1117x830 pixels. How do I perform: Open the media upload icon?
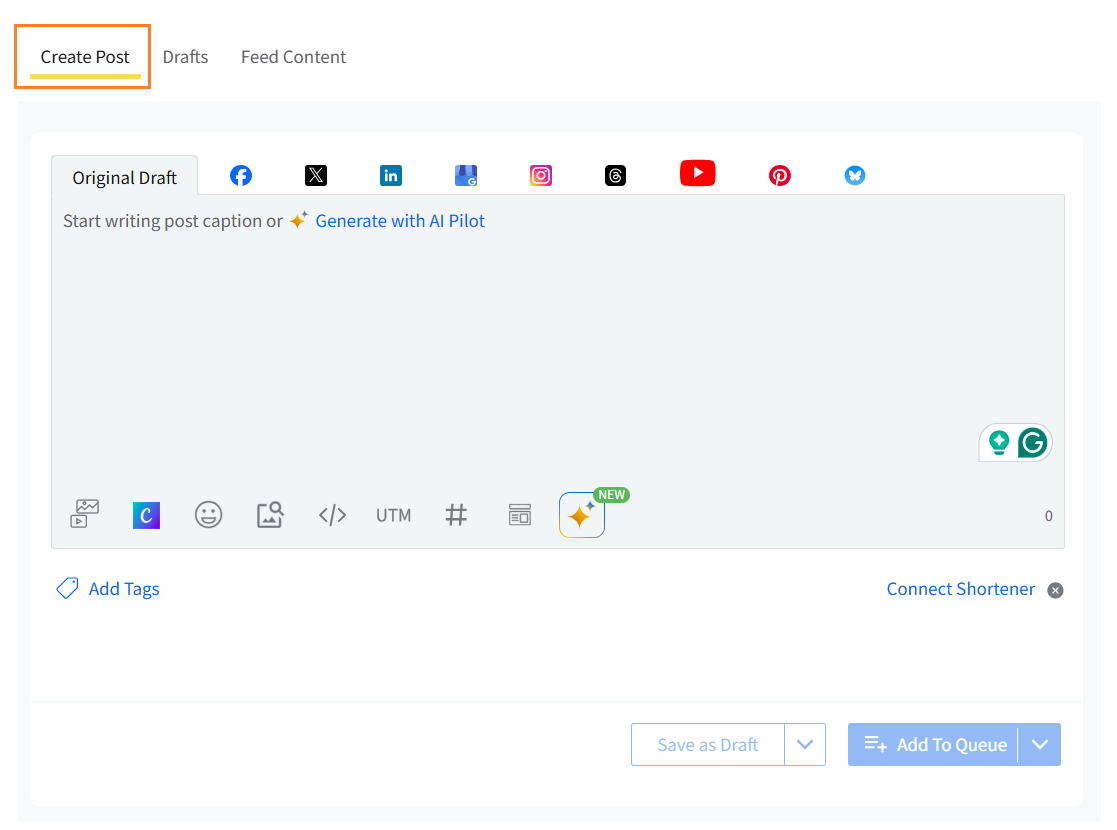click(x=85, y=514)
